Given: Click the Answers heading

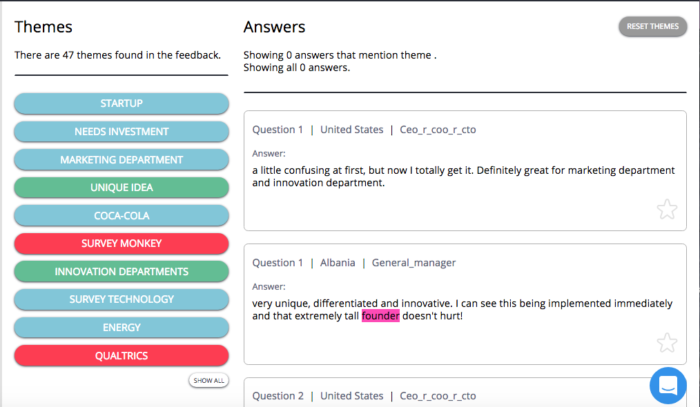Looking at the screenshot, I should [x=274, y=27].
